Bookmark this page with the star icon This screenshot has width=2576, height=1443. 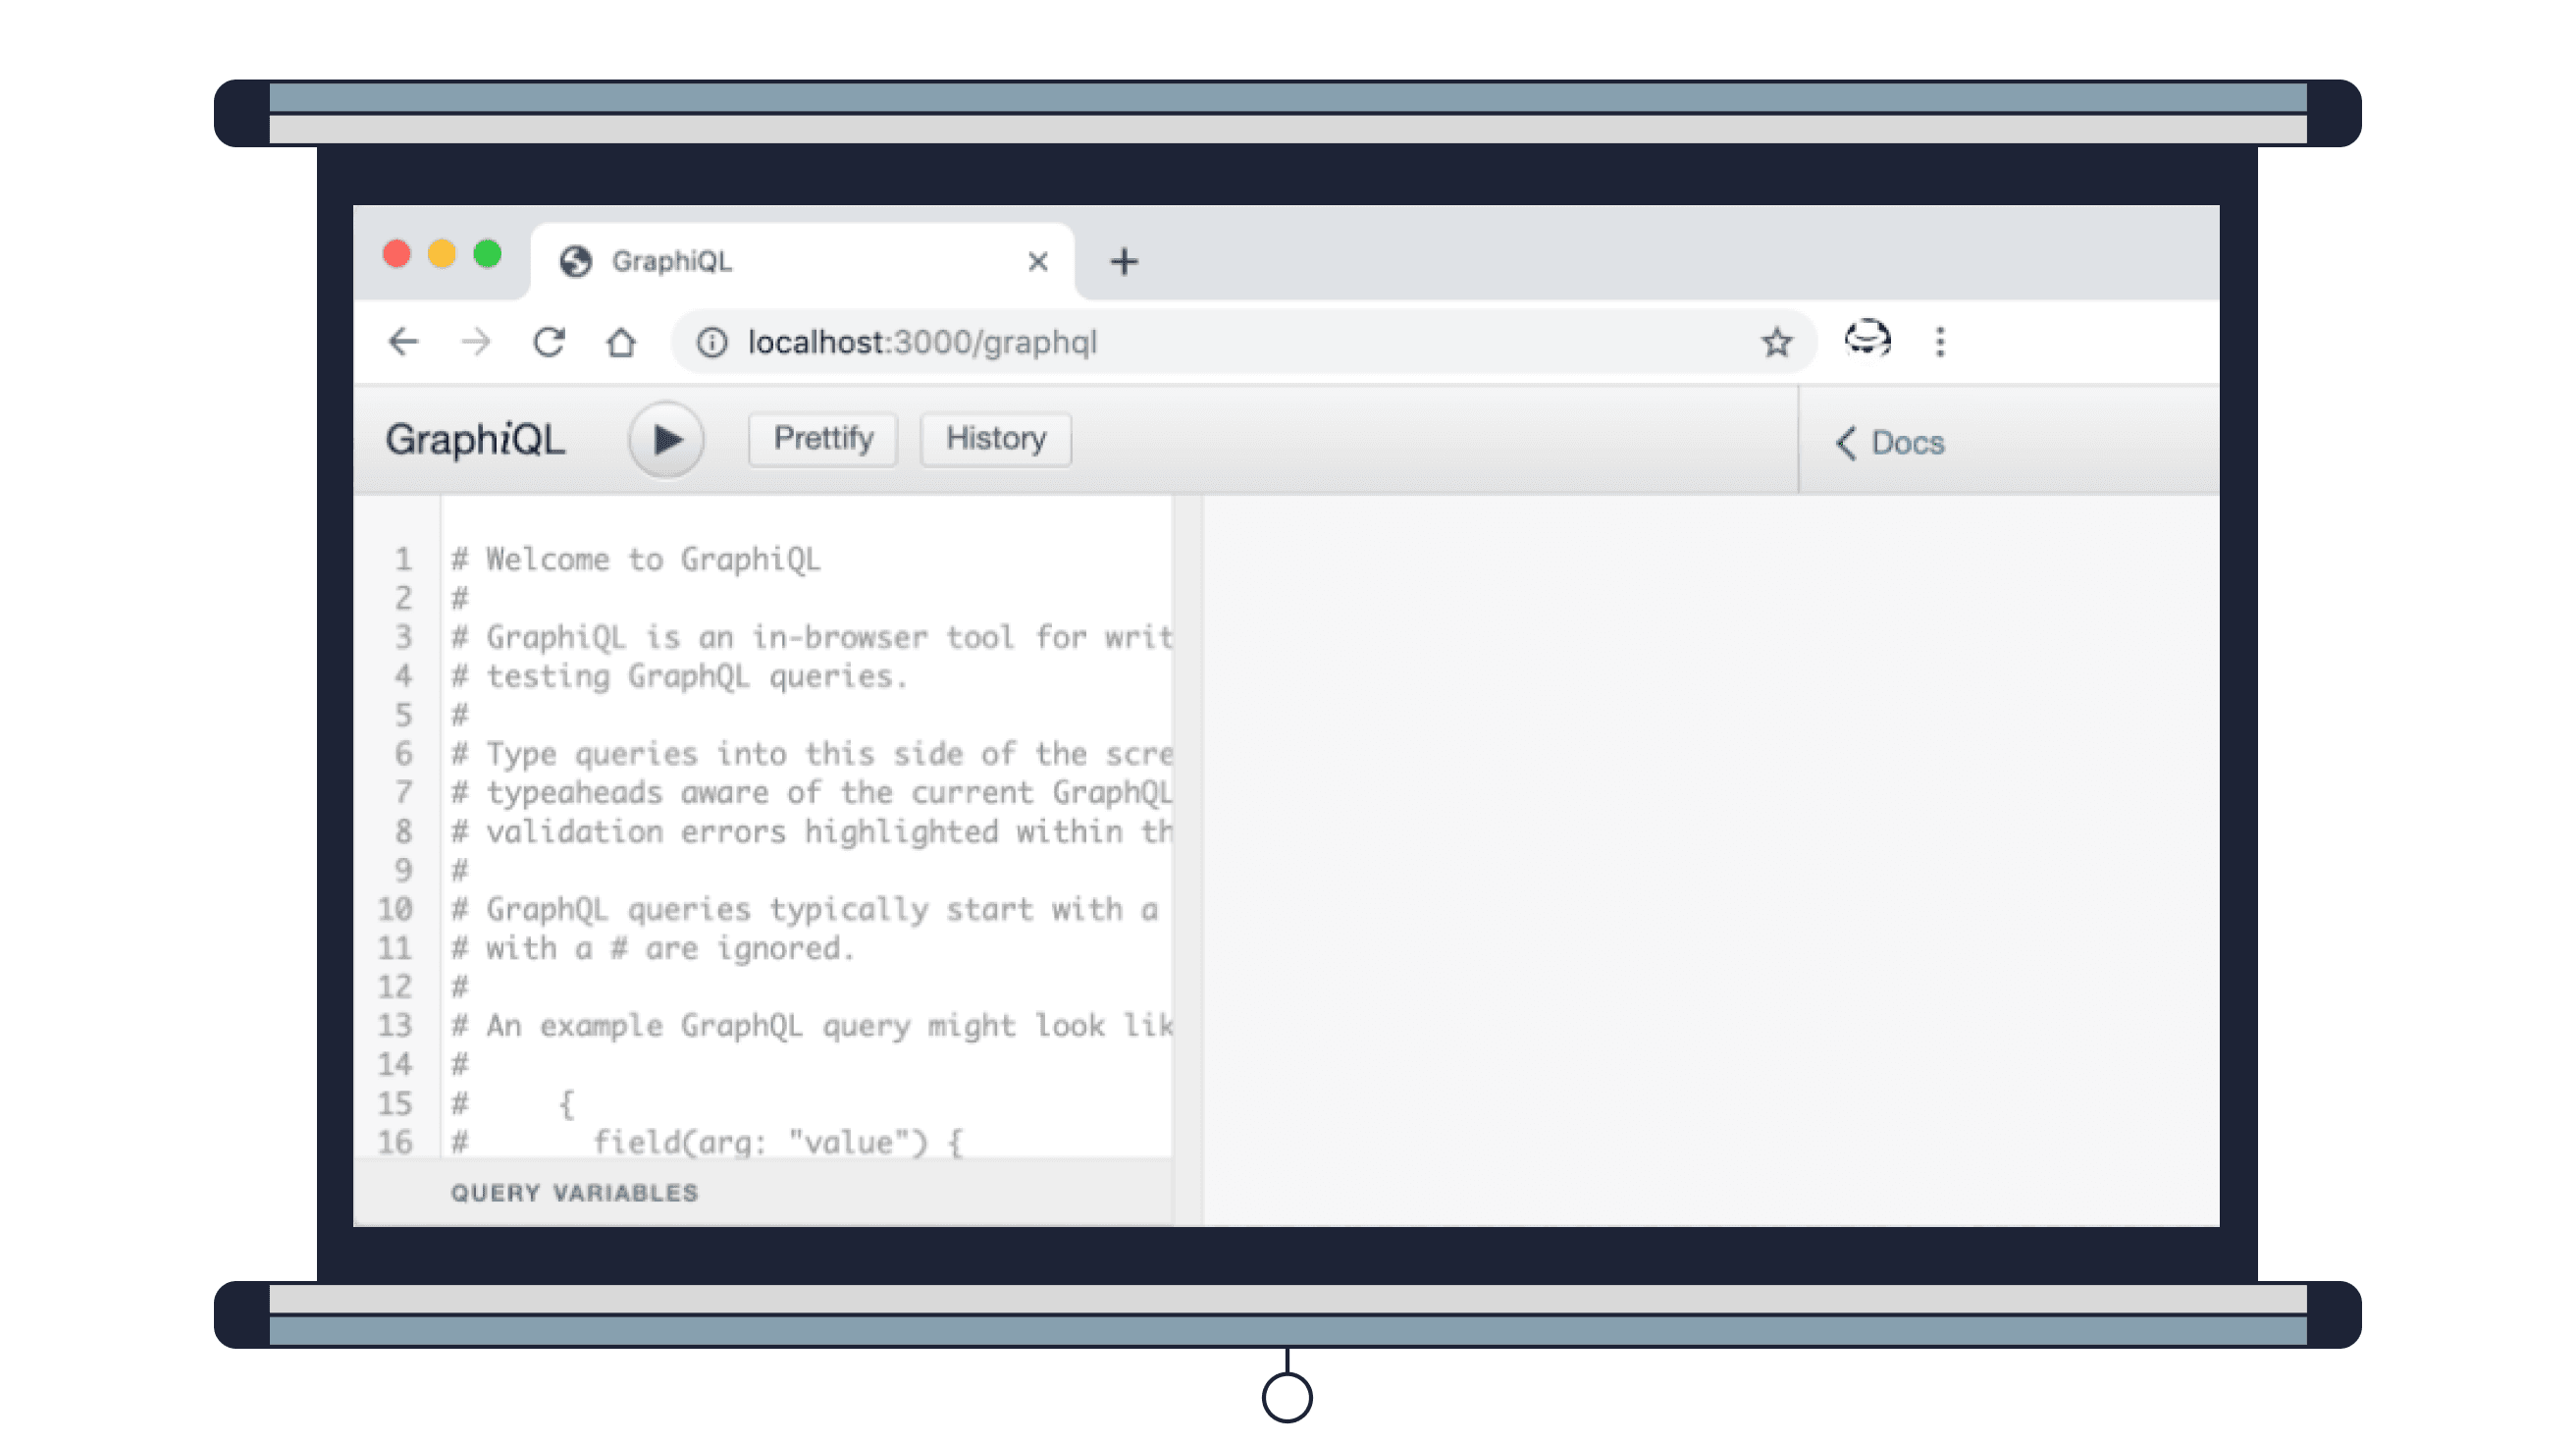click(1777, 343)
